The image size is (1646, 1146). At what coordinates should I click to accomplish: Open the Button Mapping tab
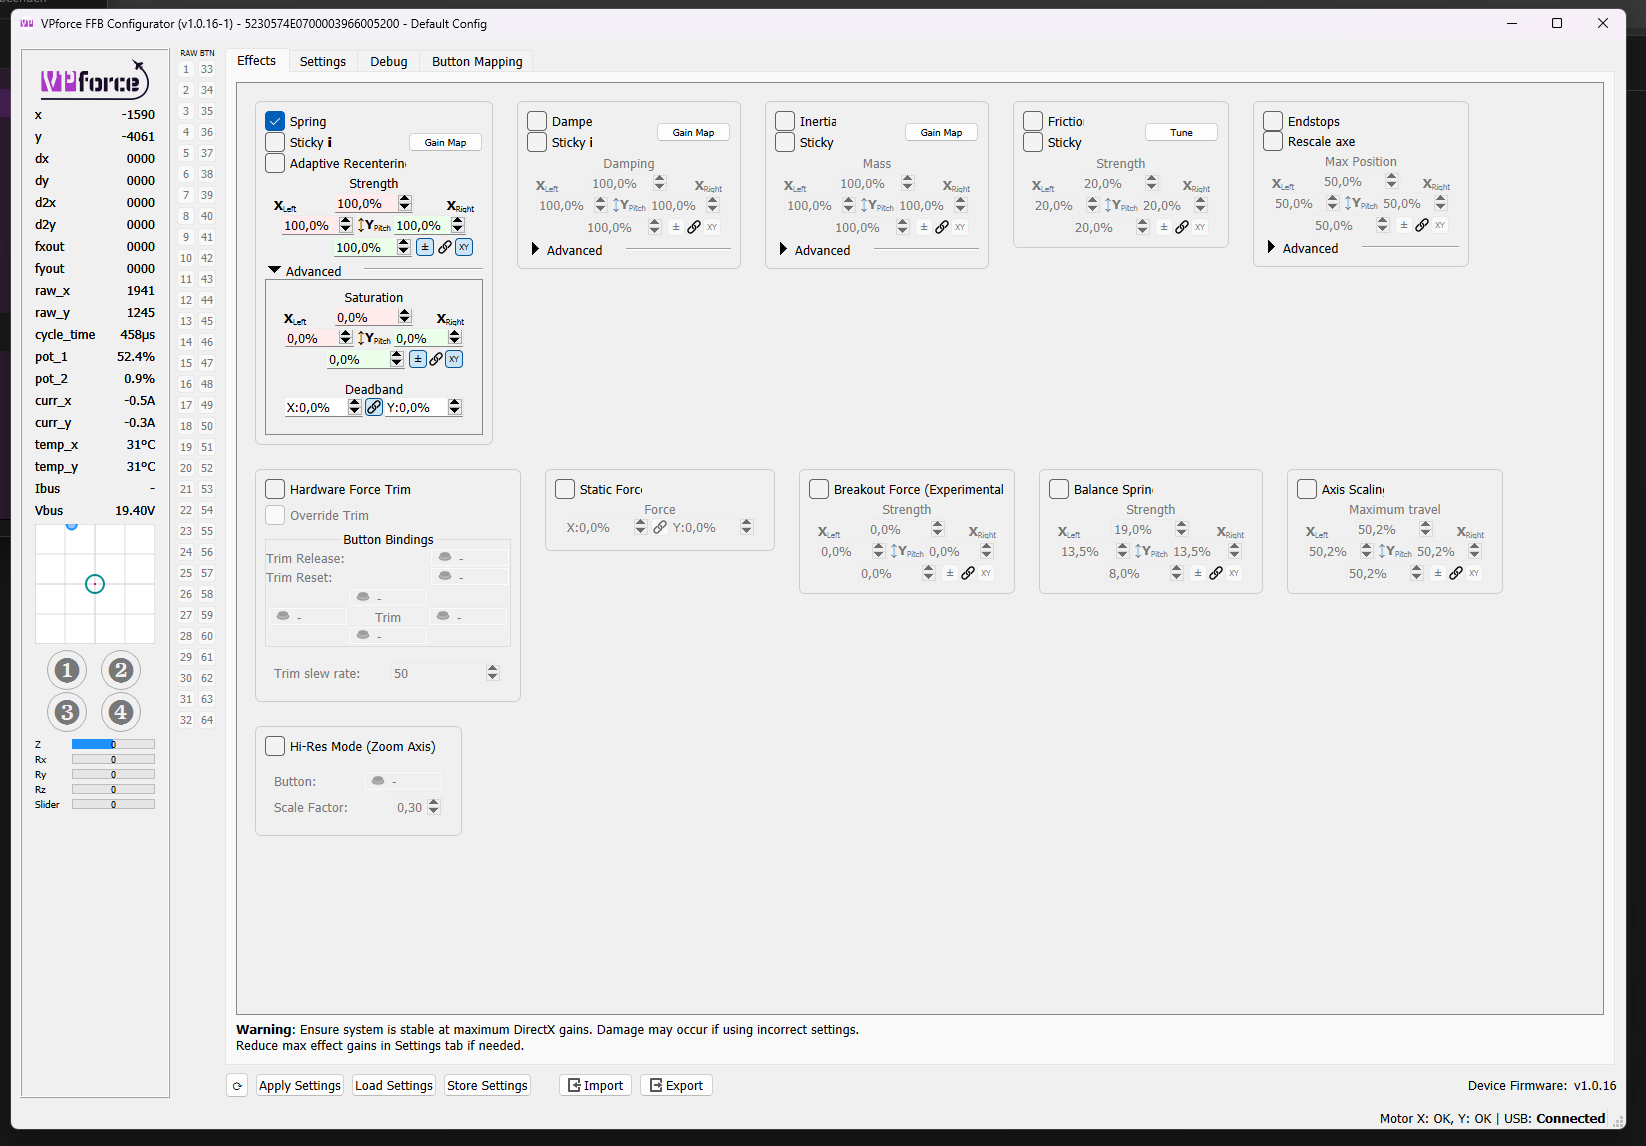[477, 61]
